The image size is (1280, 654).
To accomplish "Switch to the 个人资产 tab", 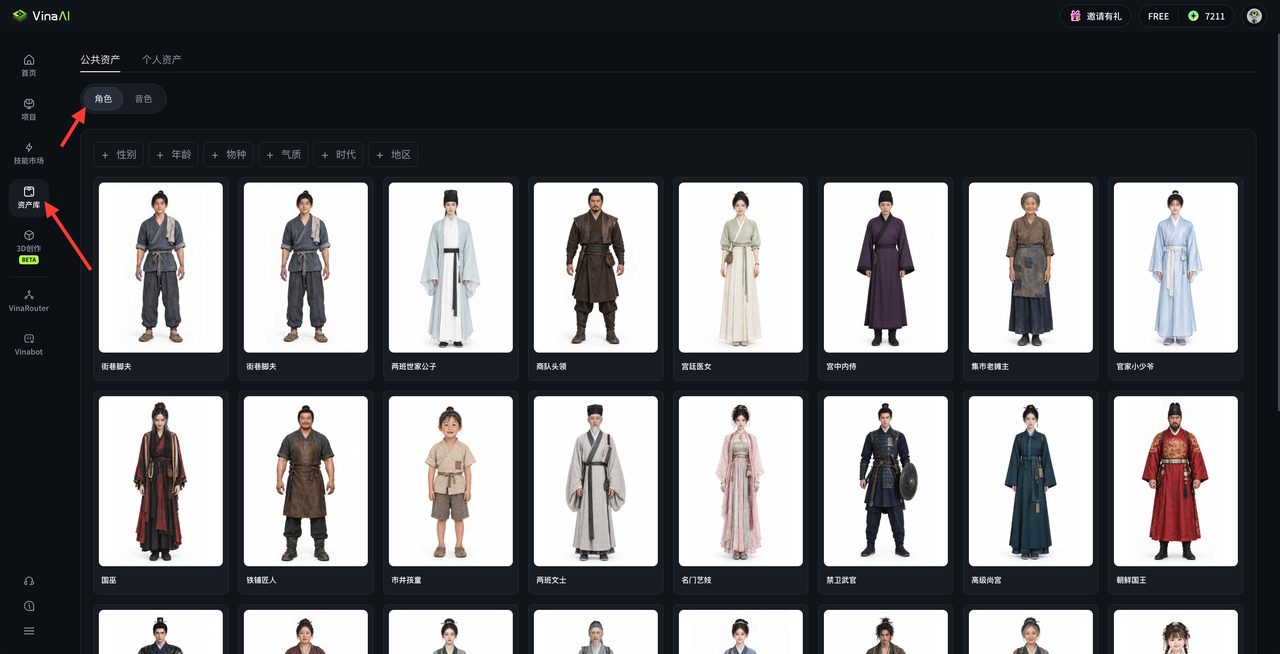I will click(162, 60).
